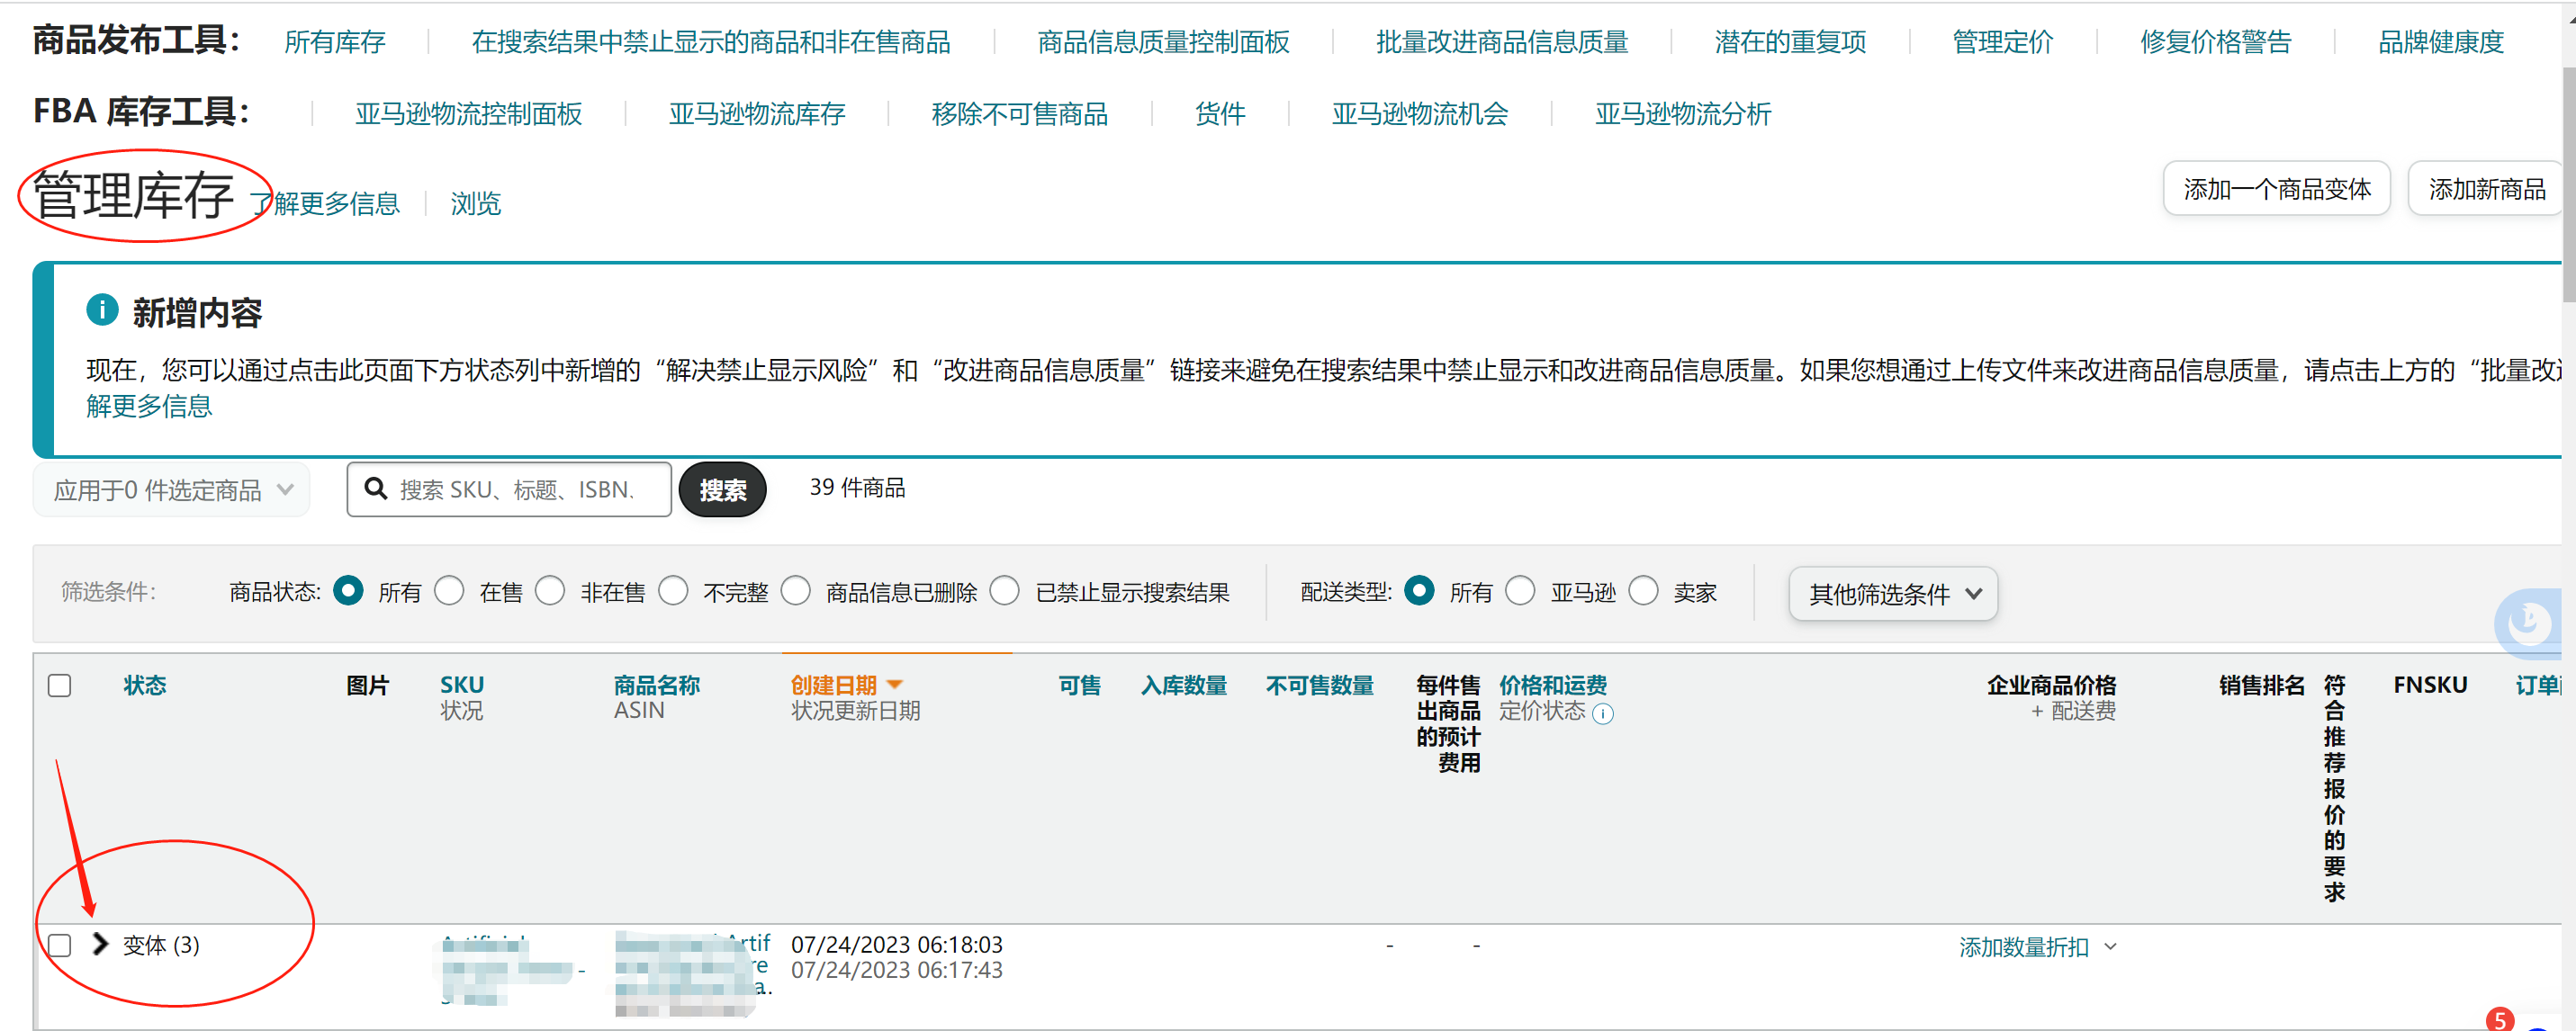Open 潜在的重复项 link
The image size is (2576, 1031).
point(1790,42)
